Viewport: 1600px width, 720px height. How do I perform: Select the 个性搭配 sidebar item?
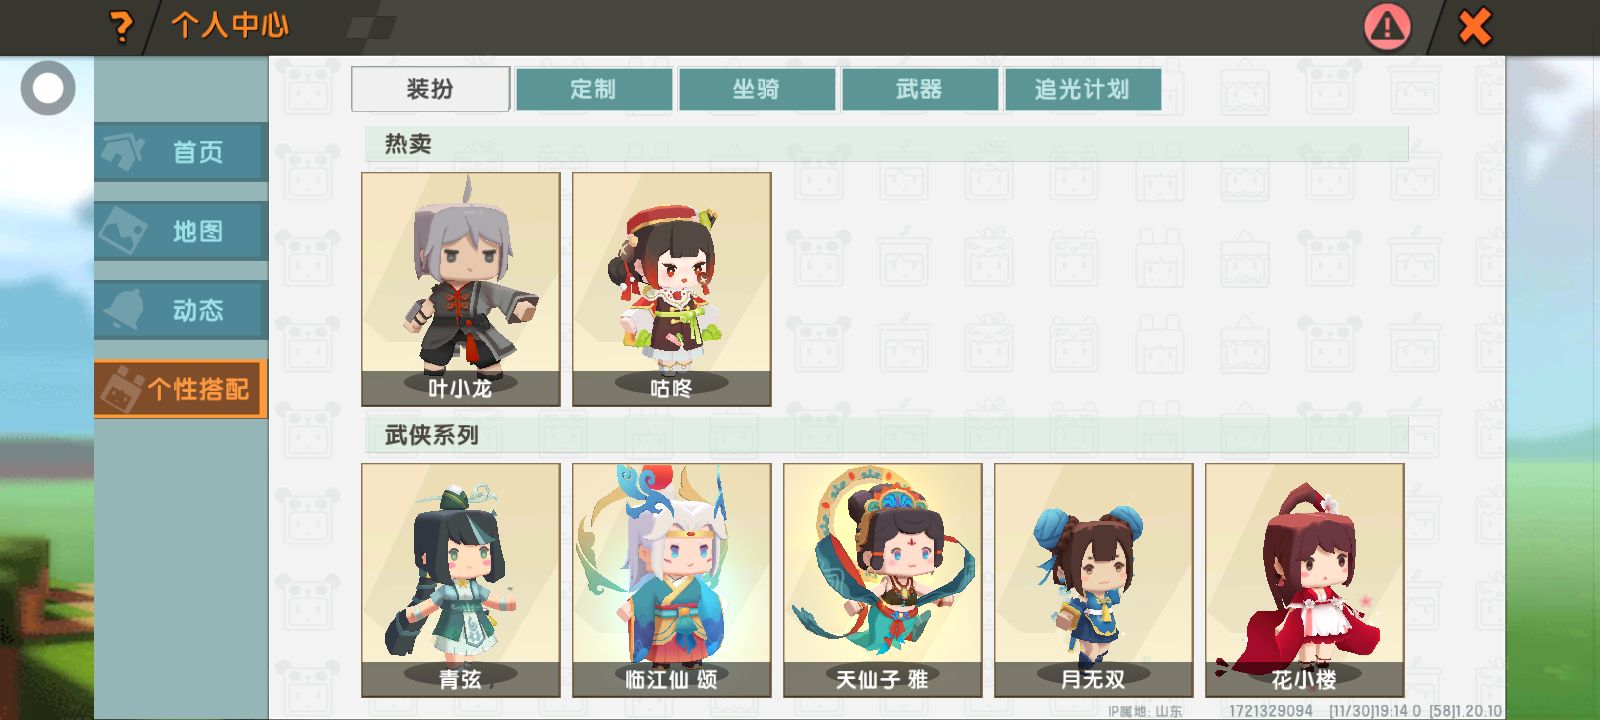[181, 389]
